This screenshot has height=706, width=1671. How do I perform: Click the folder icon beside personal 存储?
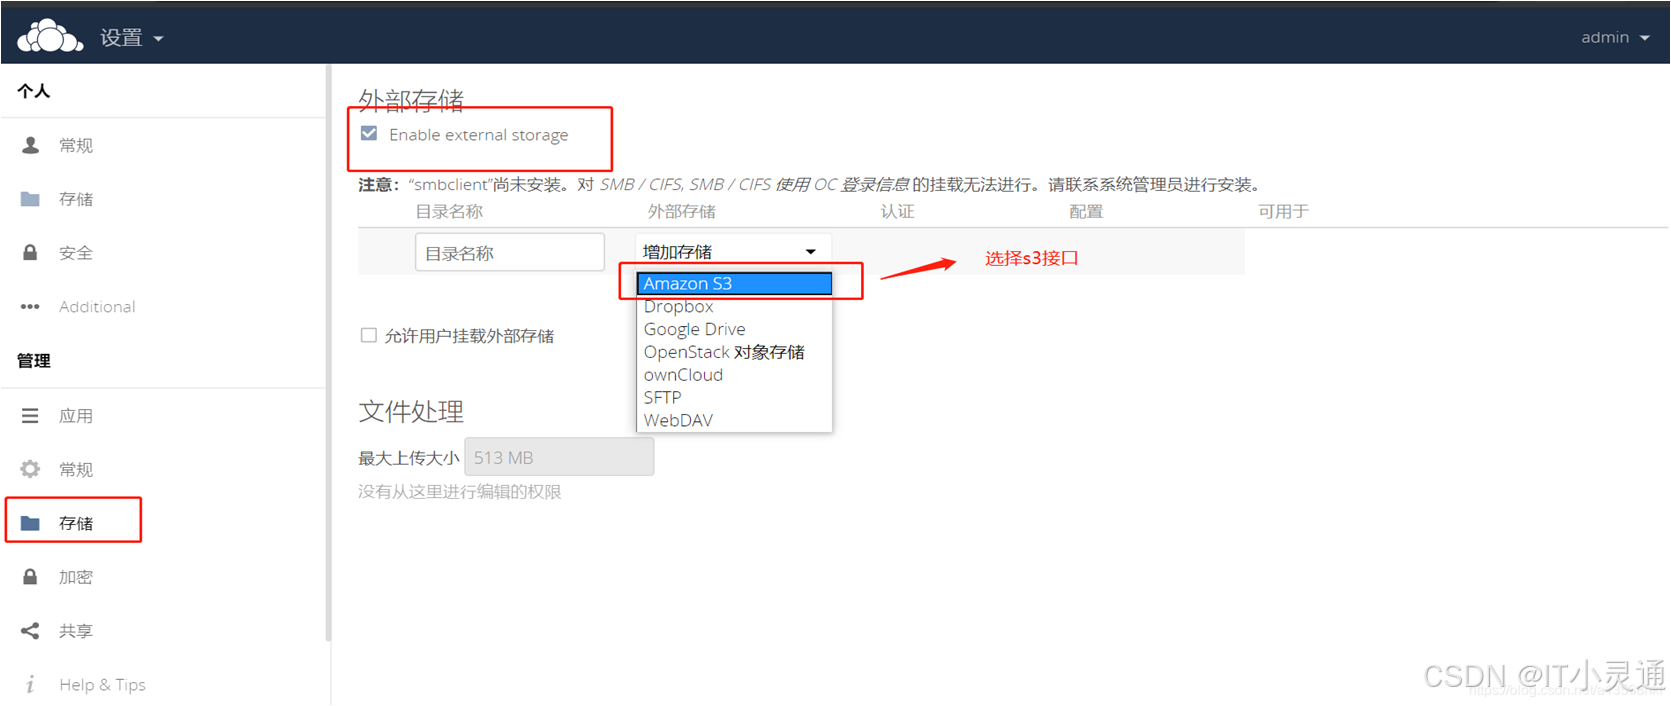pyautogui.click(x=31, y=199)
